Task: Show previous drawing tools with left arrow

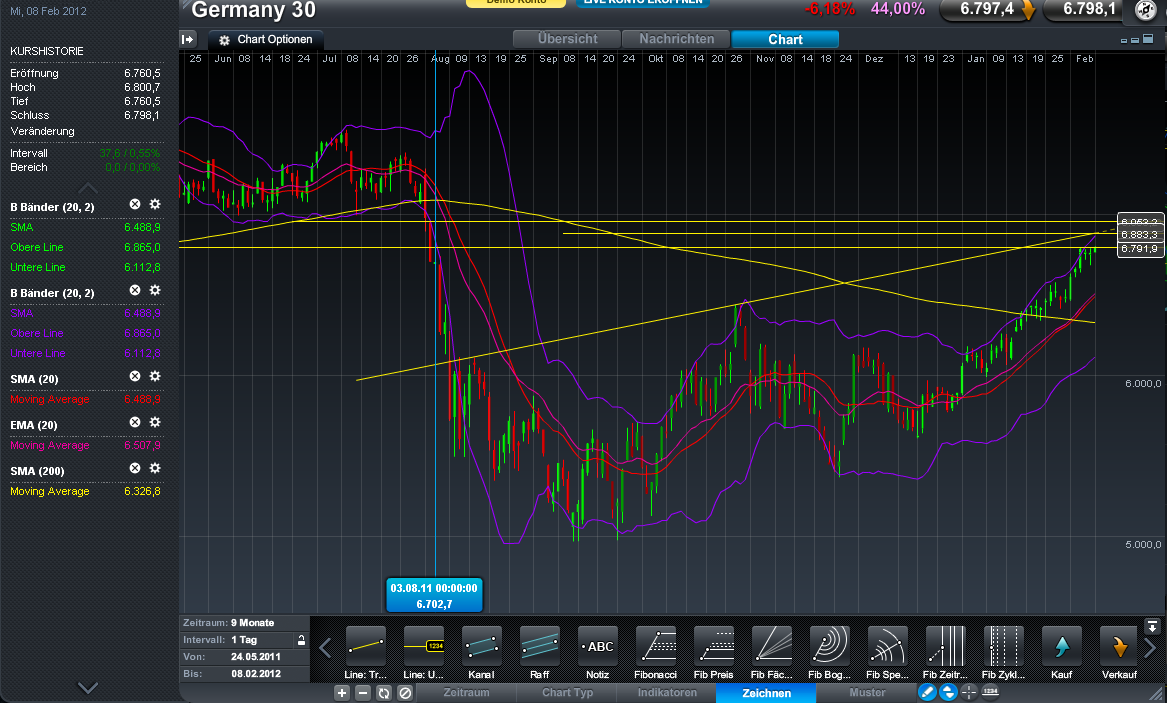Action: (325, 648)
